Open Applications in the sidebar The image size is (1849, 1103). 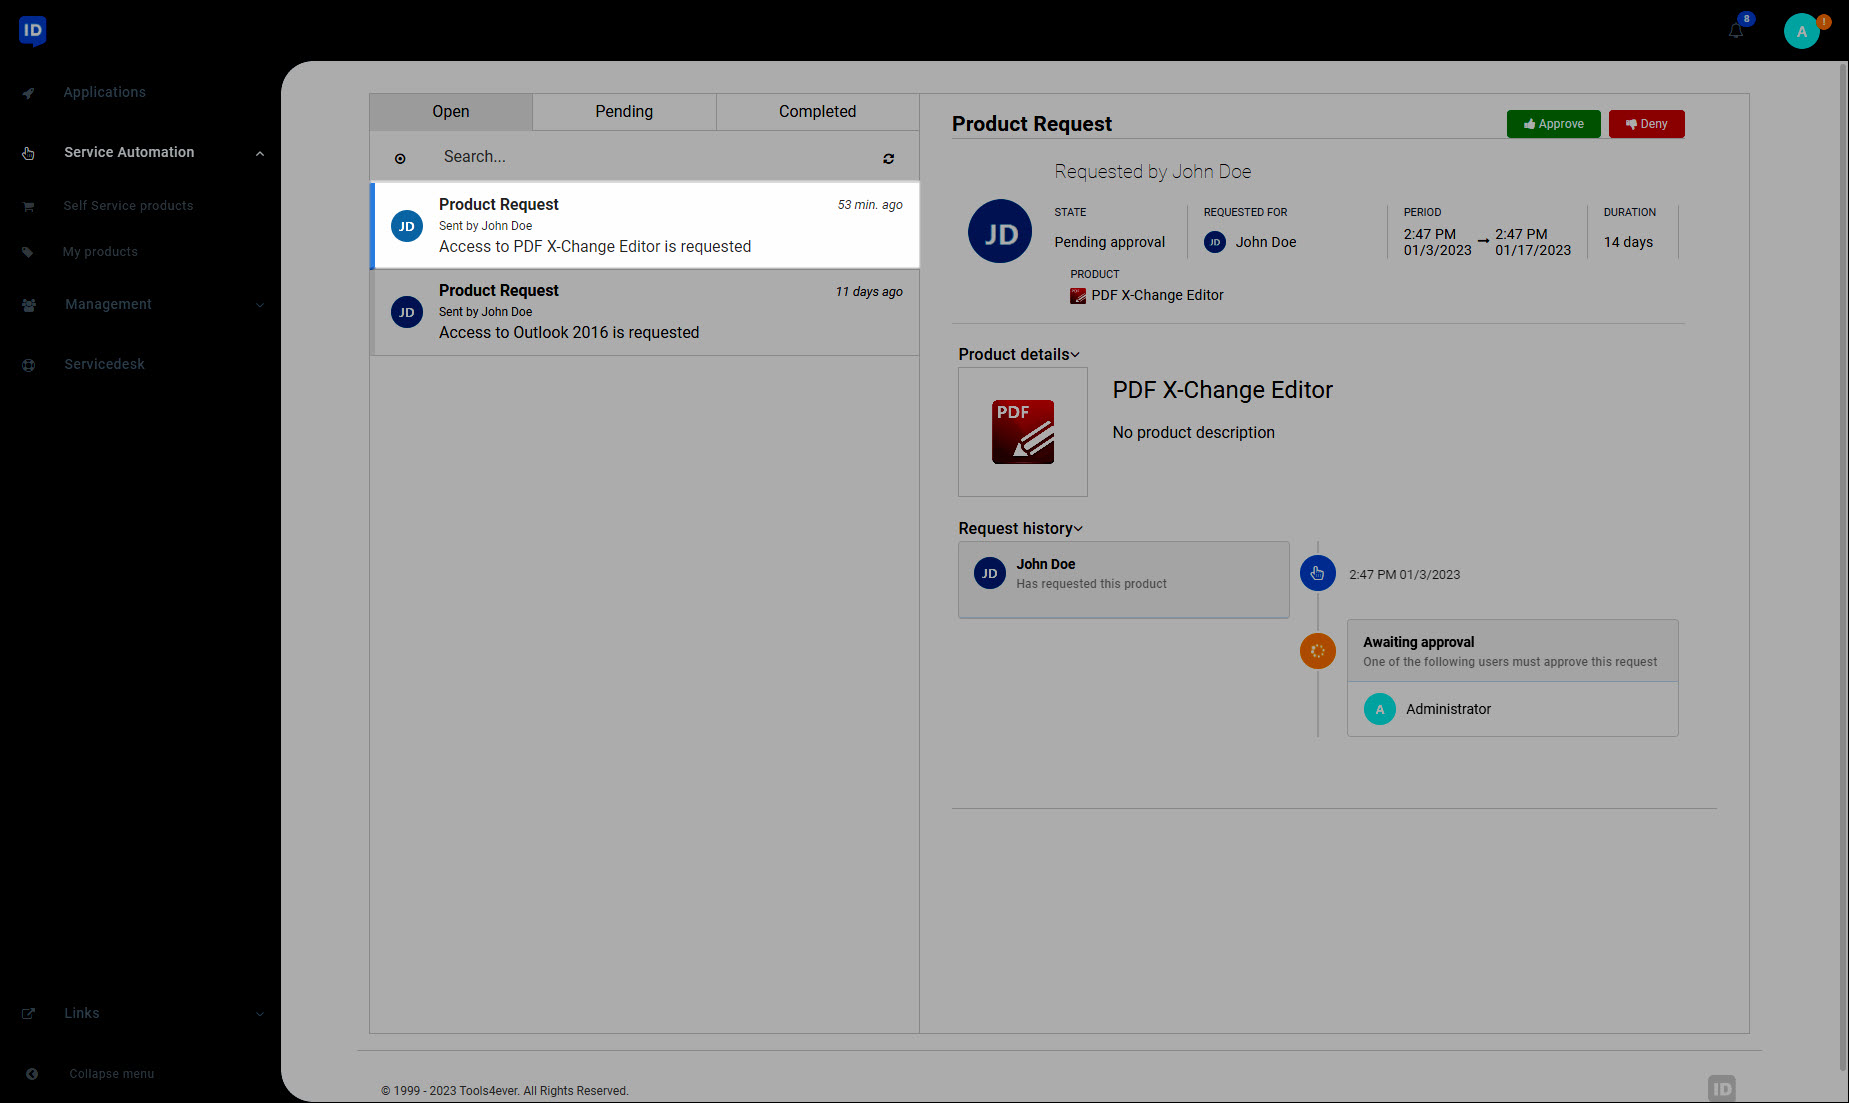105,92
